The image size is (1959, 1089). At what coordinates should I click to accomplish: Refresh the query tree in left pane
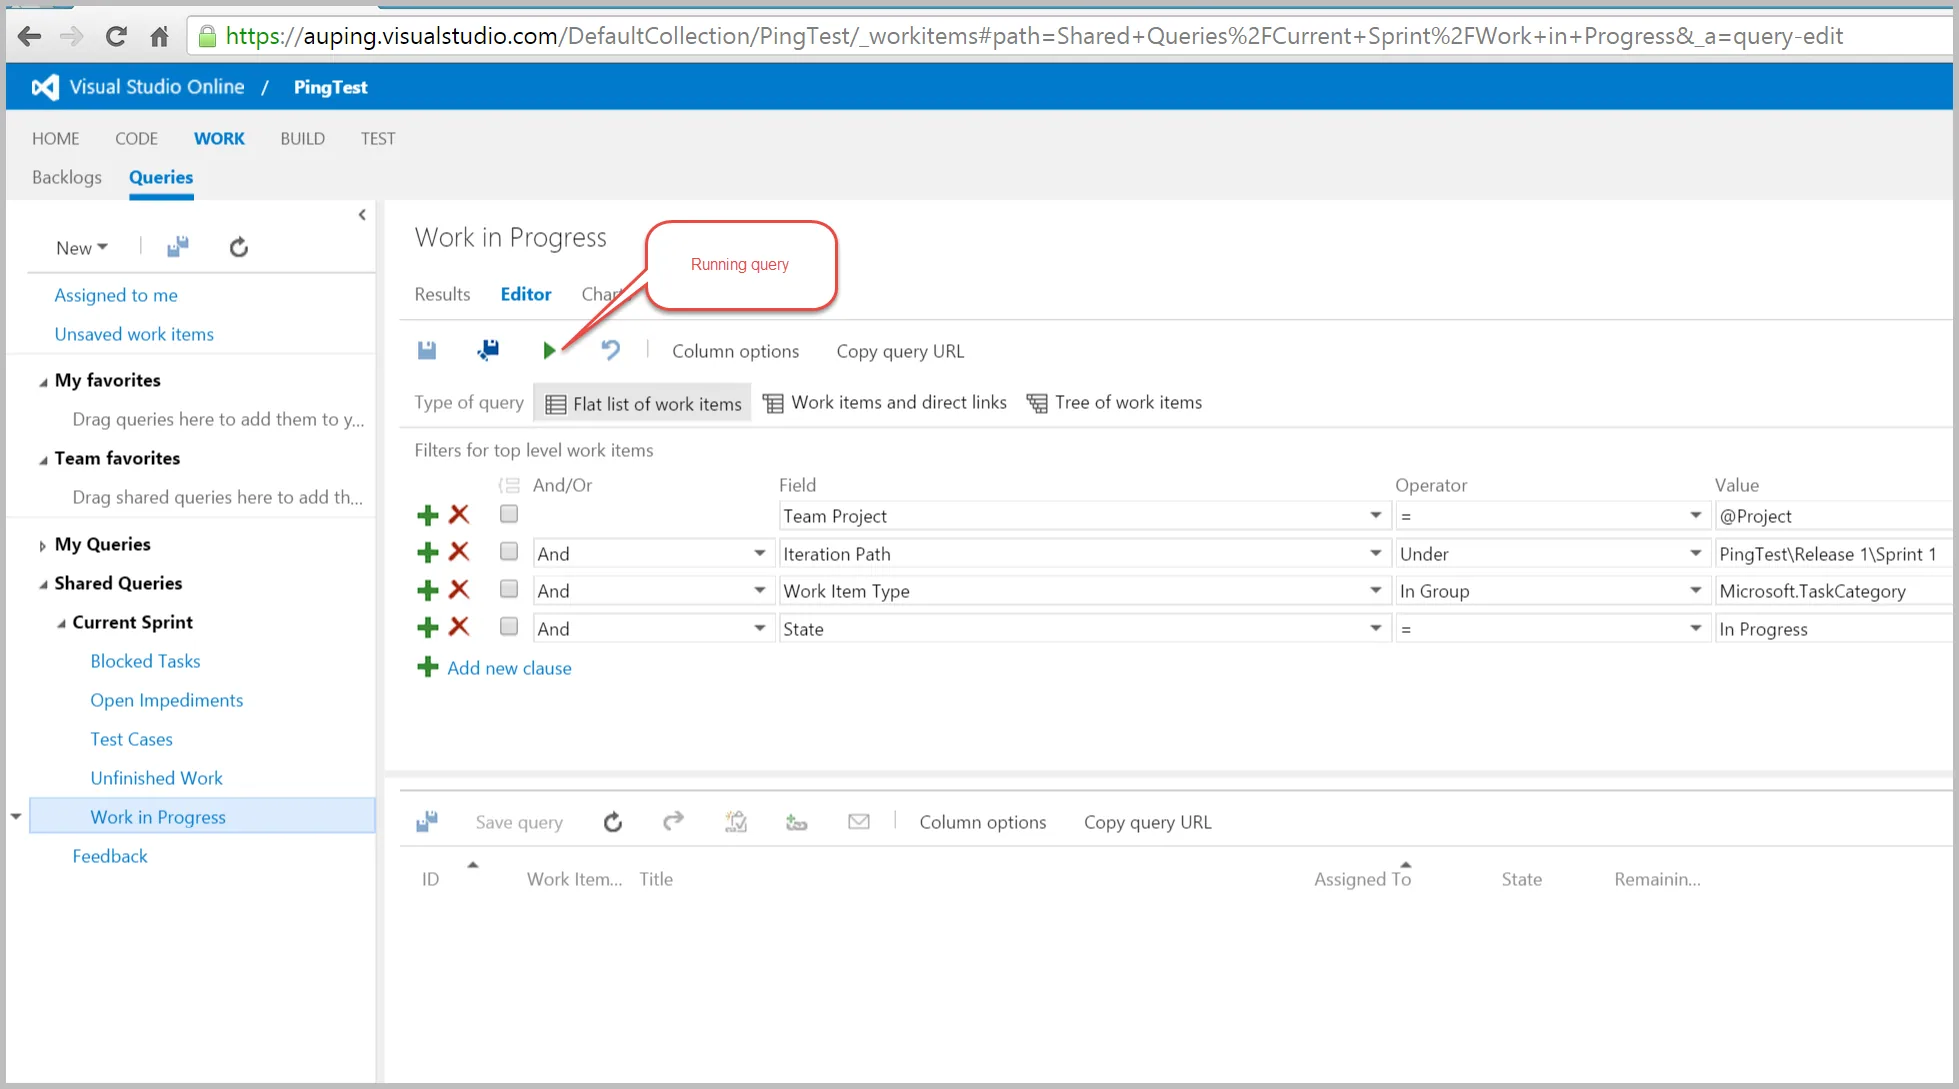238,247
